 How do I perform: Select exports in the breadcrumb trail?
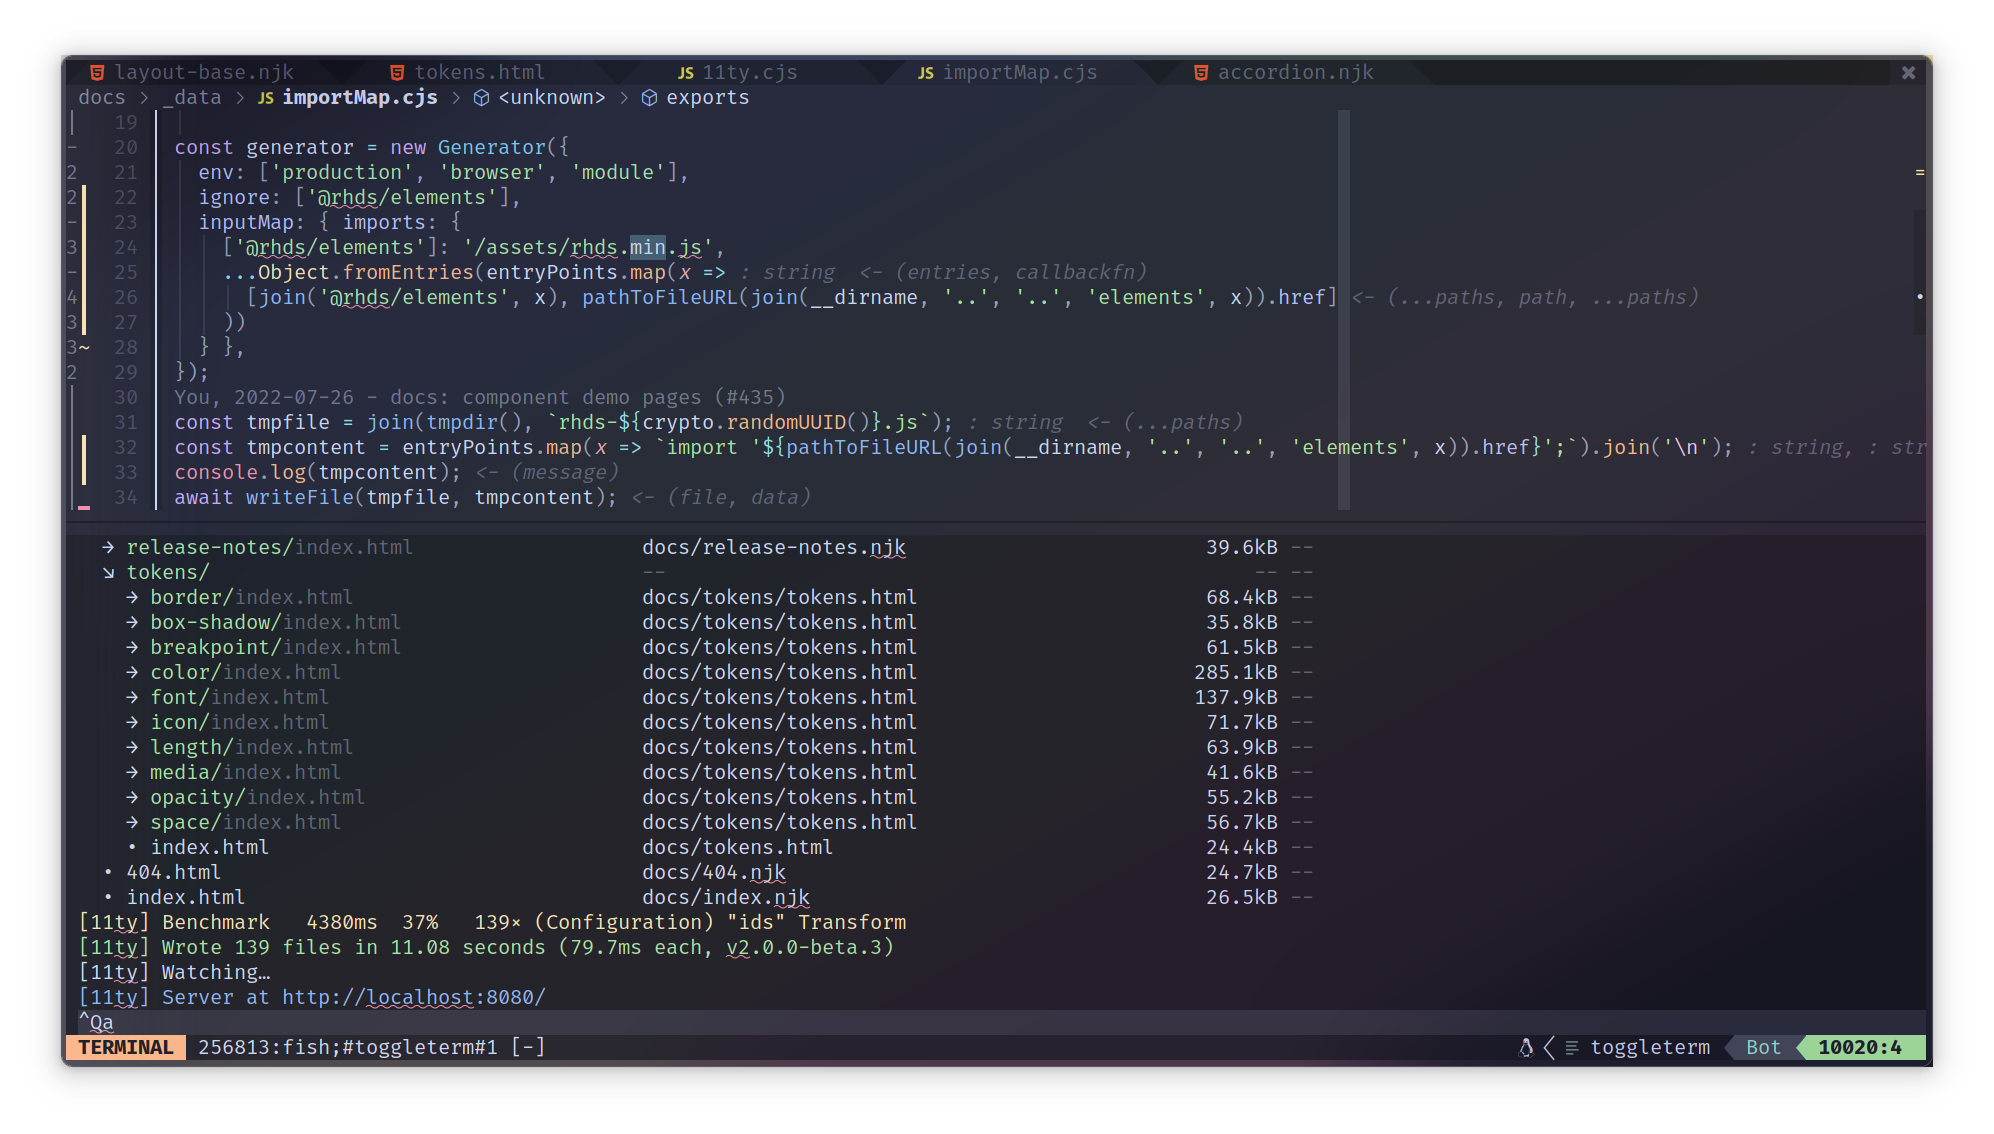[707, 97]
